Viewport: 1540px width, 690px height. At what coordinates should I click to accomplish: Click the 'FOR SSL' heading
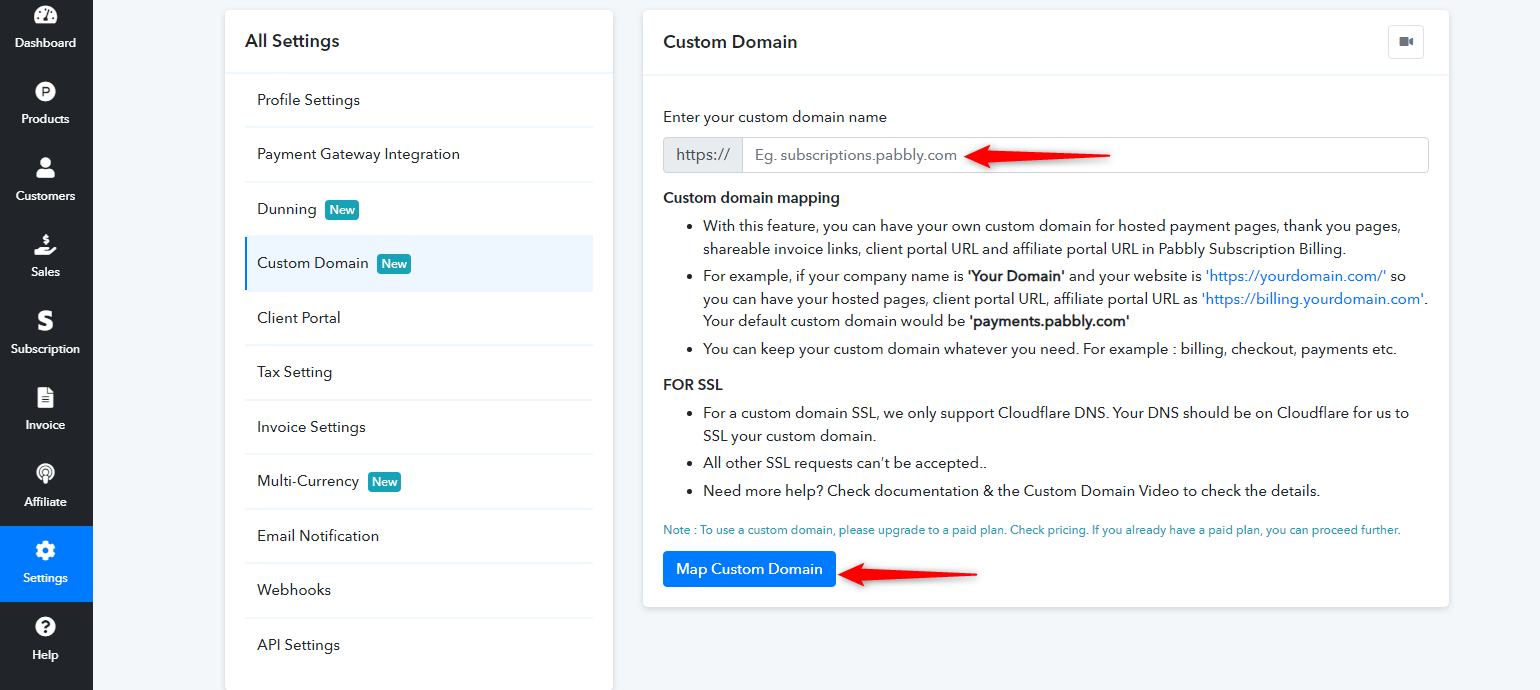pyautogui.click(x=693, y=385)
